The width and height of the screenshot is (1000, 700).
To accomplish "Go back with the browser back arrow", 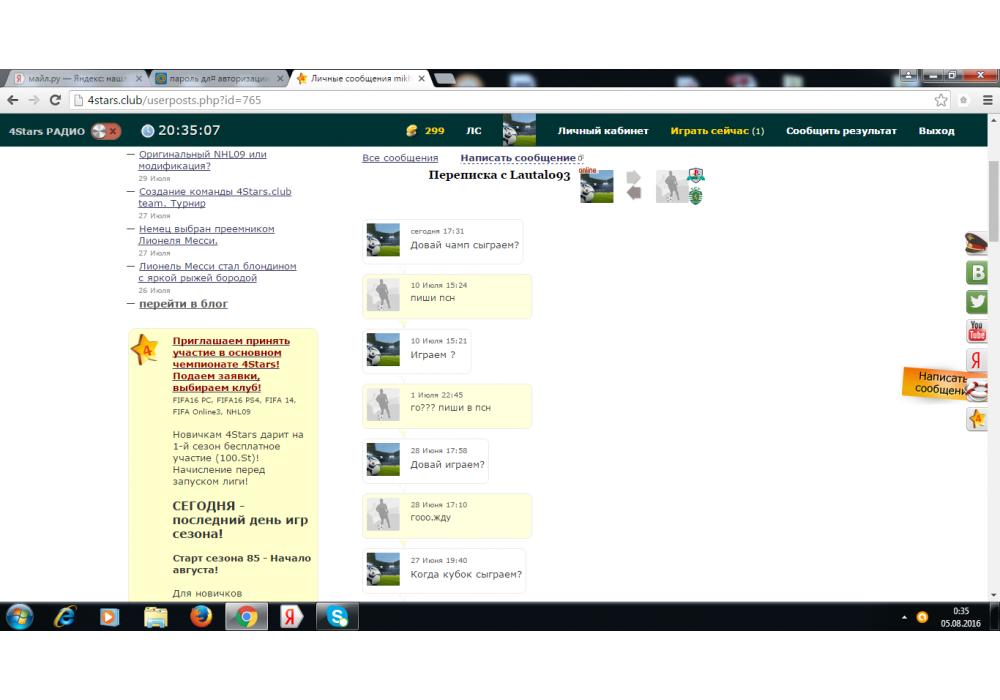I will point(13,100).
